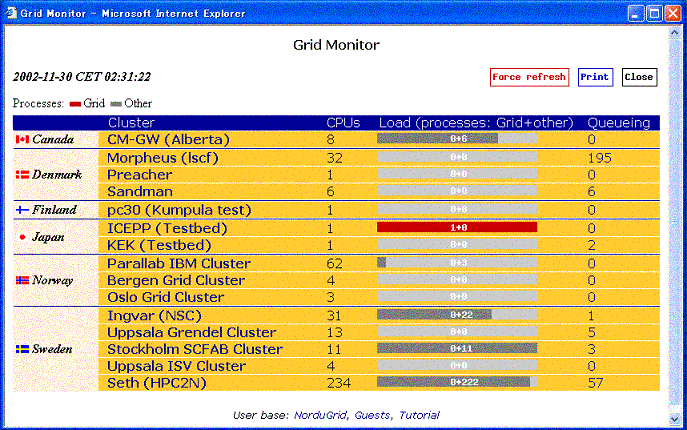Click the Norway flag icon
This screenshot has width=687, height=430.
point(22,280)
